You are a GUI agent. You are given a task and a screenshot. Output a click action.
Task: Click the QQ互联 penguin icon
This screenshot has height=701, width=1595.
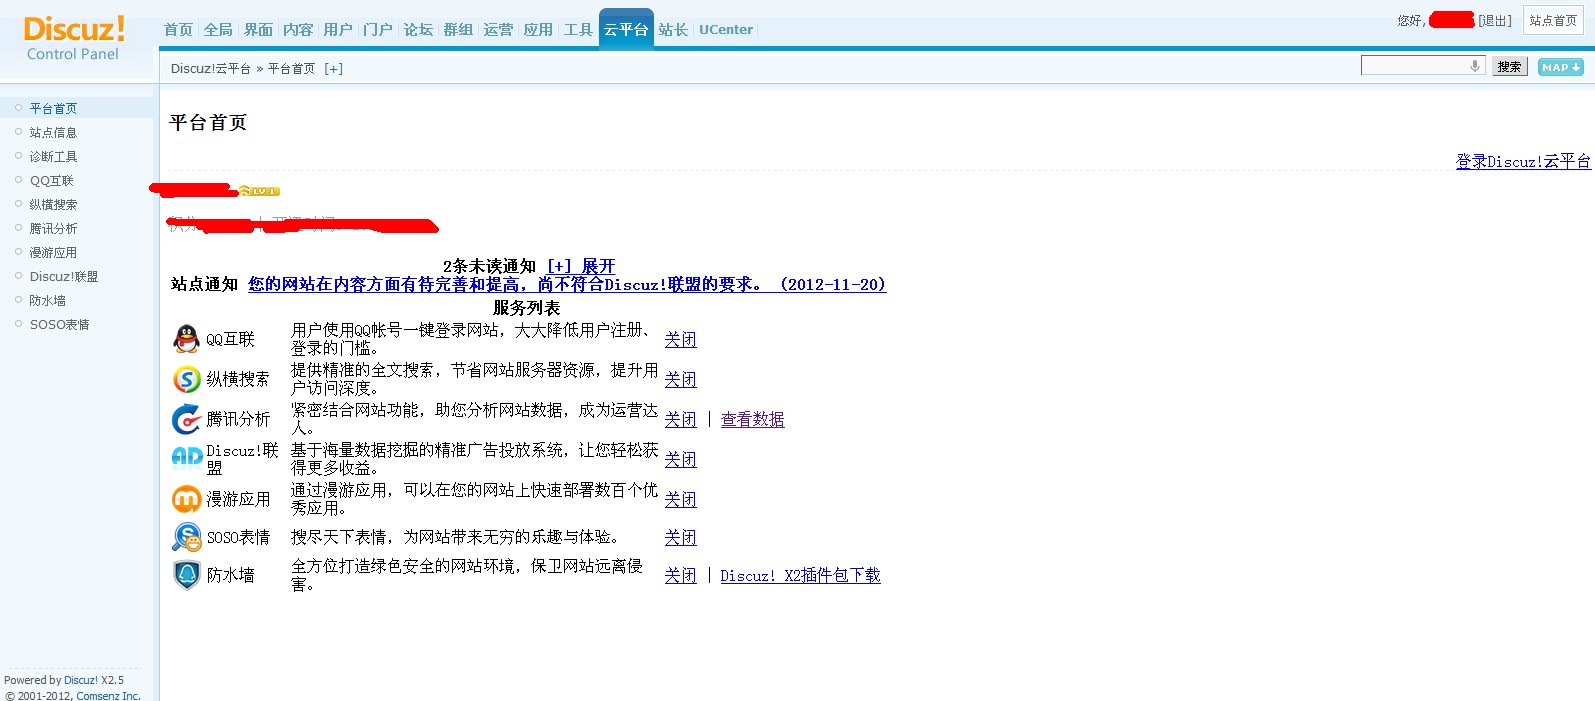click(186, 339)
